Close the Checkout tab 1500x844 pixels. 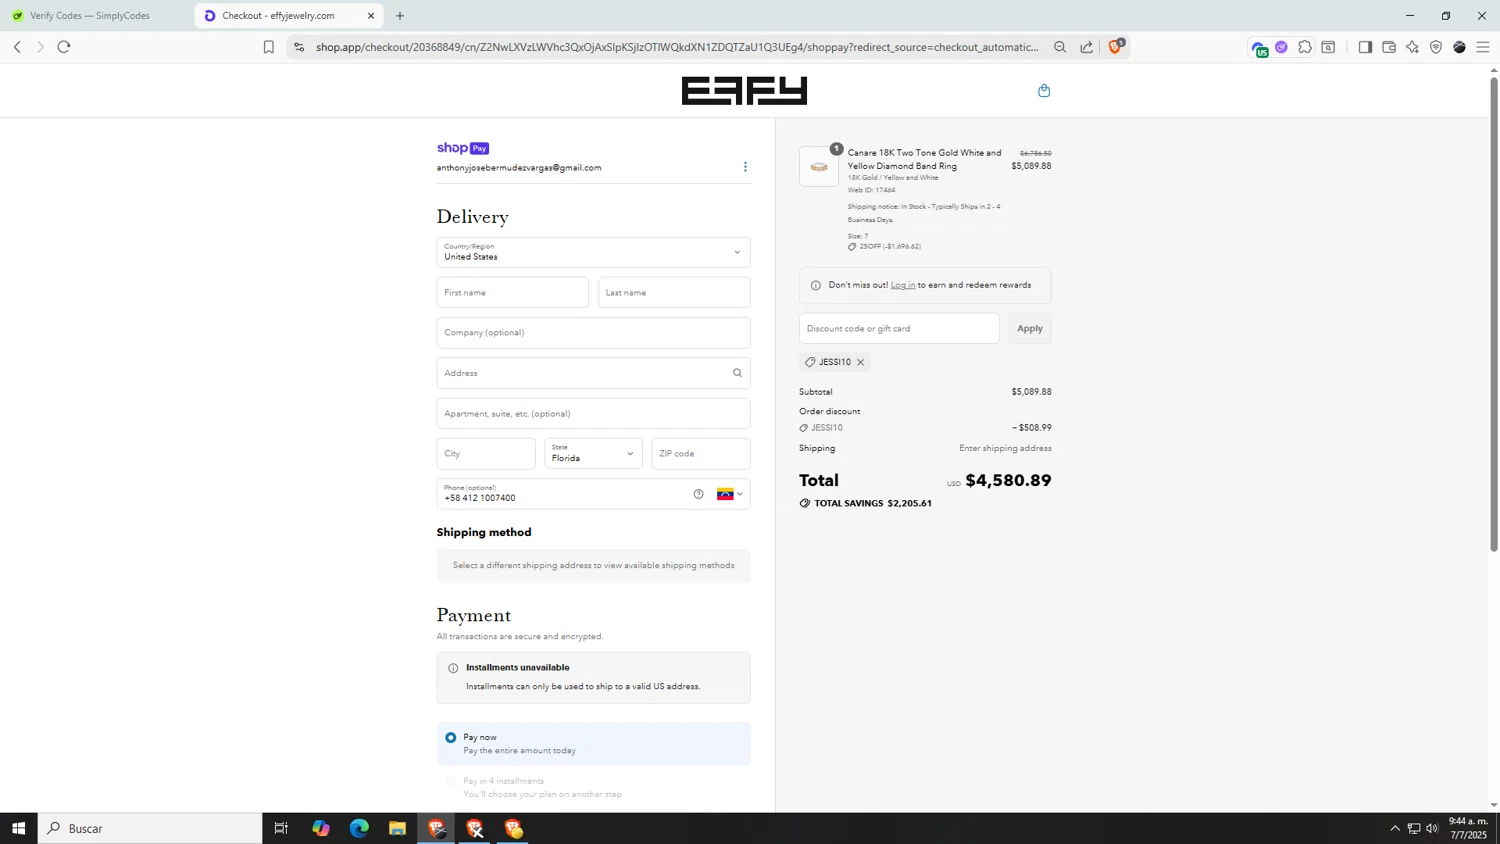371,16
